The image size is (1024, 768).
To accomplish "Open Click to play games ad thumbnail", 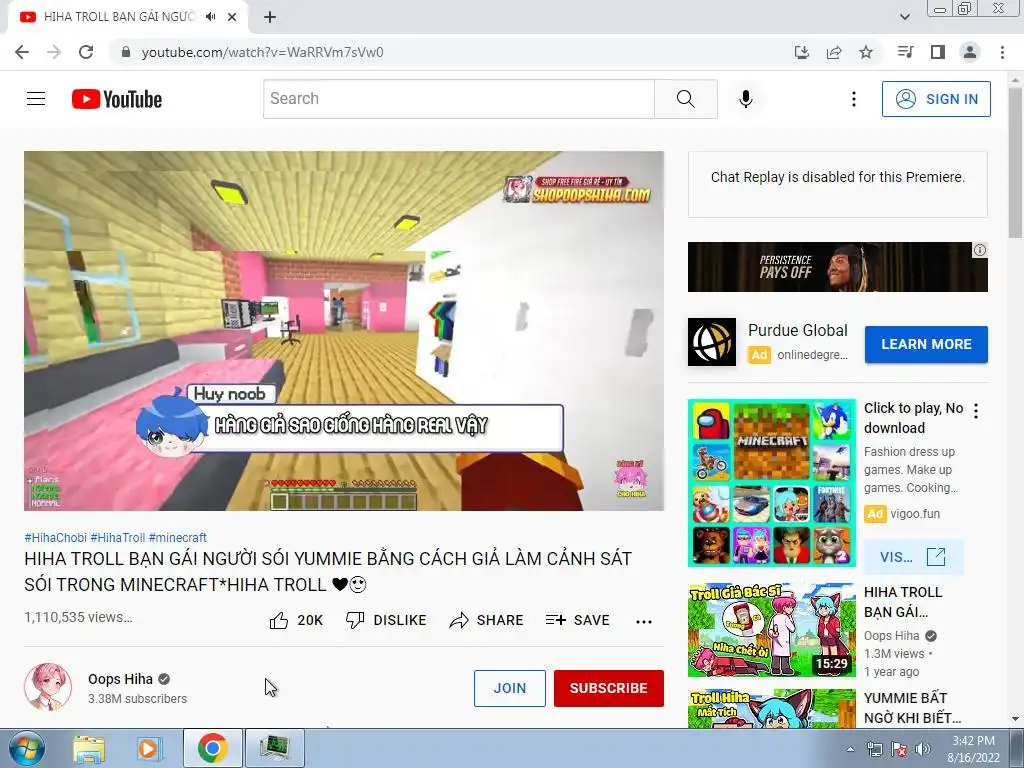I will tap(772, 483).
